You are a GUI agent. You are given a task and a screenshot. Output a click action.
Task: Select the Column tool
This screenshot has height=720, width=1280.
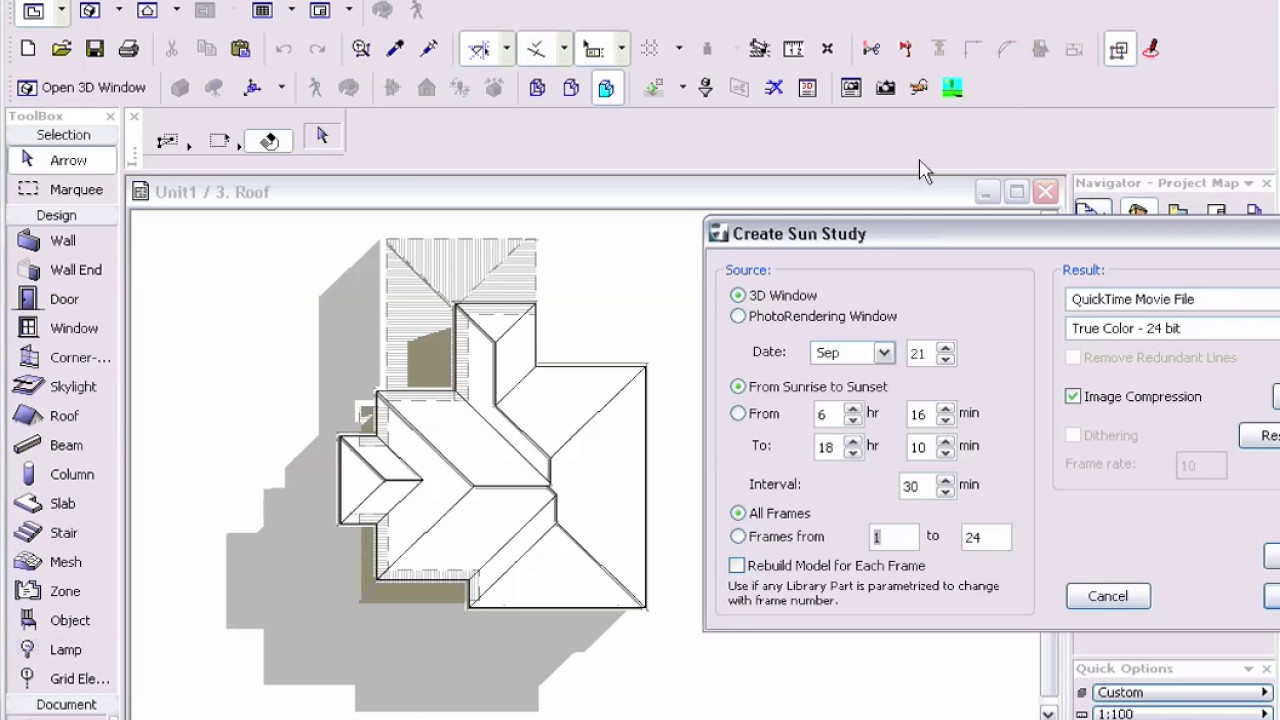pos(62,474)
